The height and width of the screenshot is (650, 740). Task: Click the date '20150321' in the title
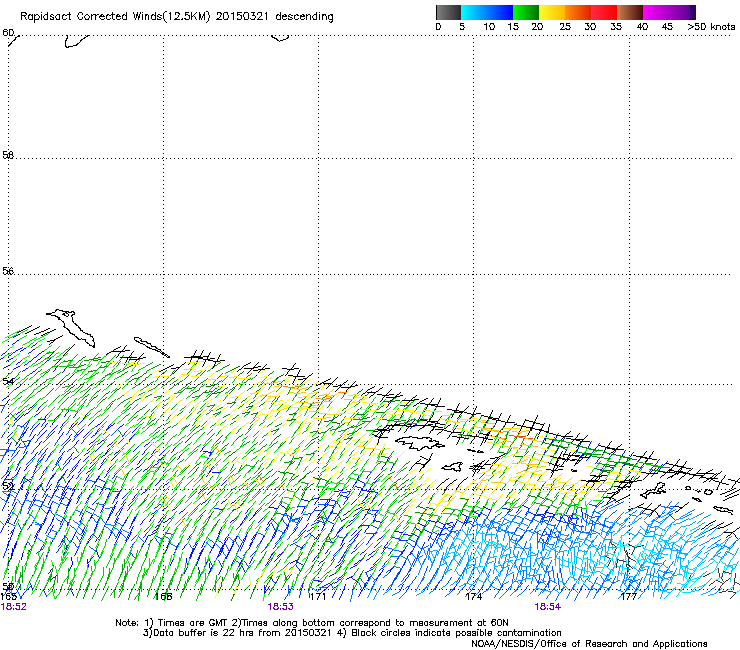(x=242, y=16)
